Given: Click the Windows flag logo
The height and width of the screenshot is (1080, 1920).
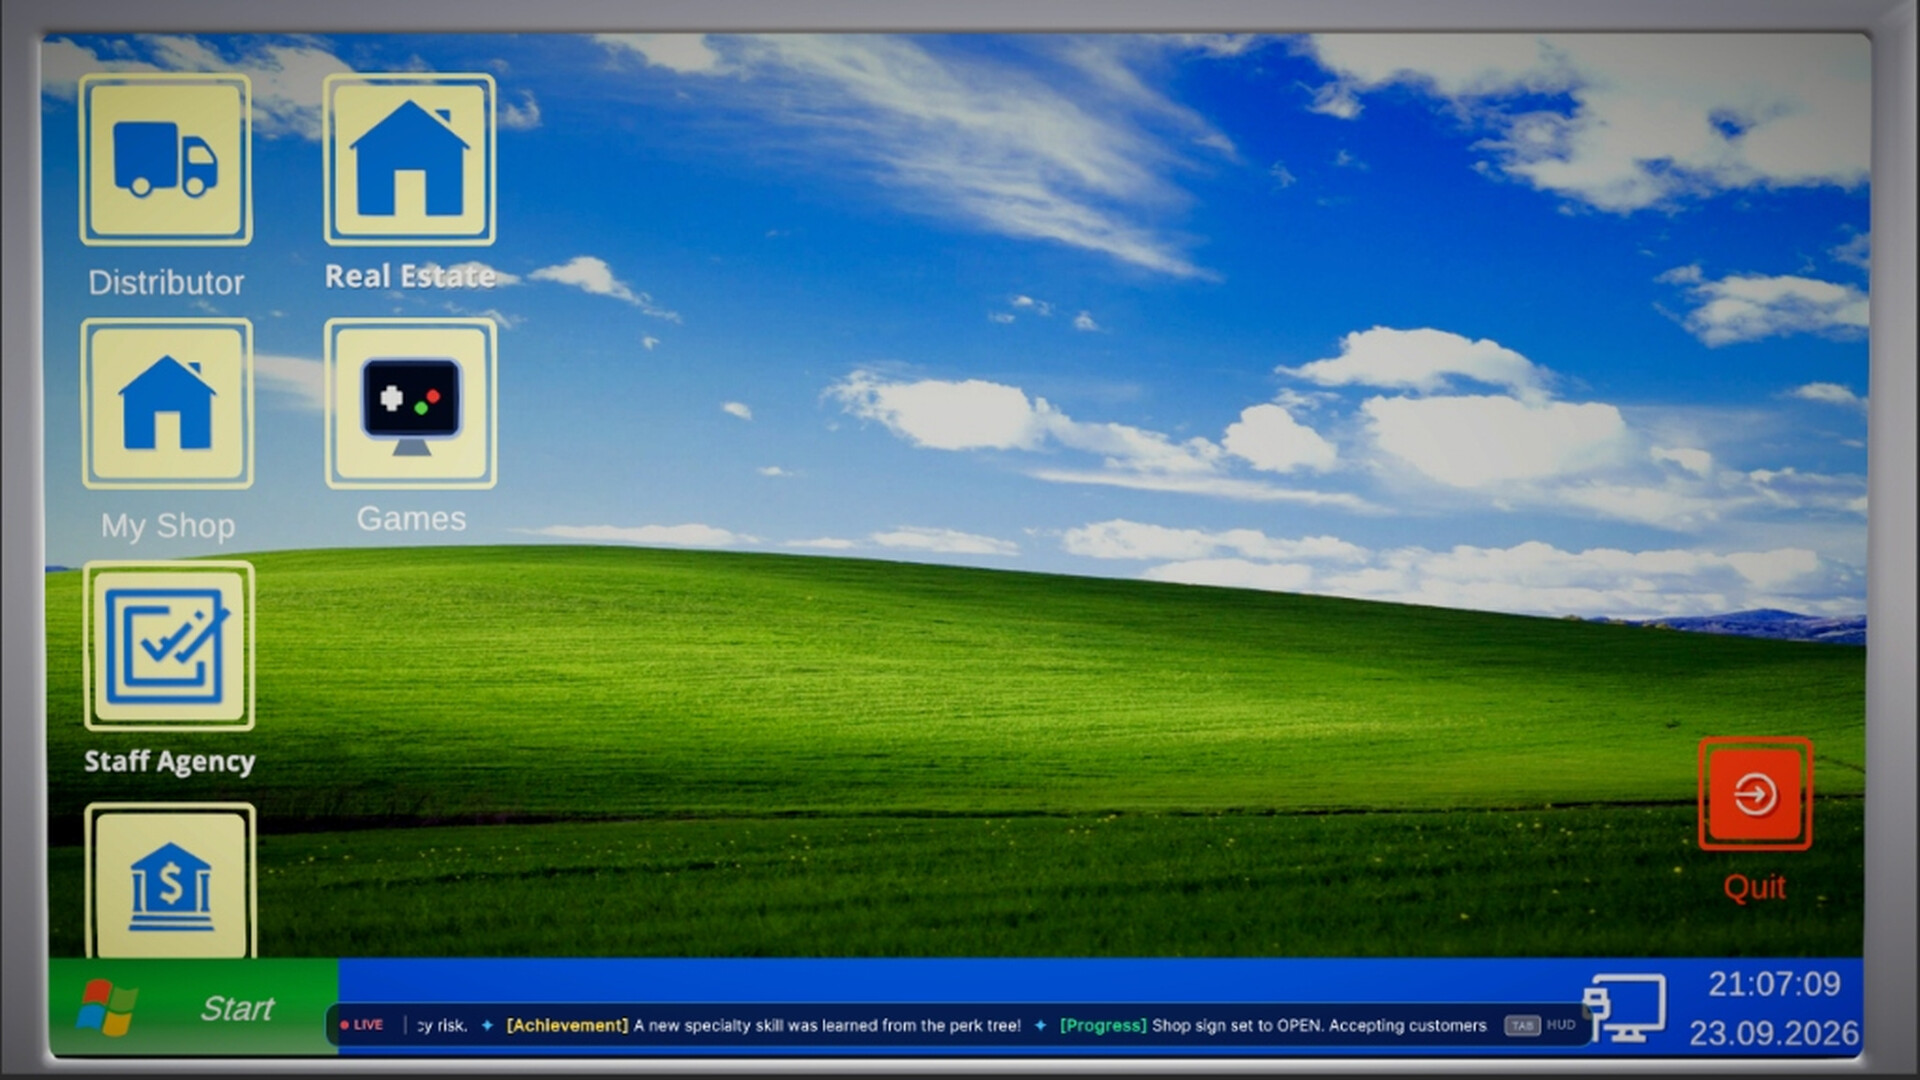Looking at the screenshot, I should [x=106, y=1008].
